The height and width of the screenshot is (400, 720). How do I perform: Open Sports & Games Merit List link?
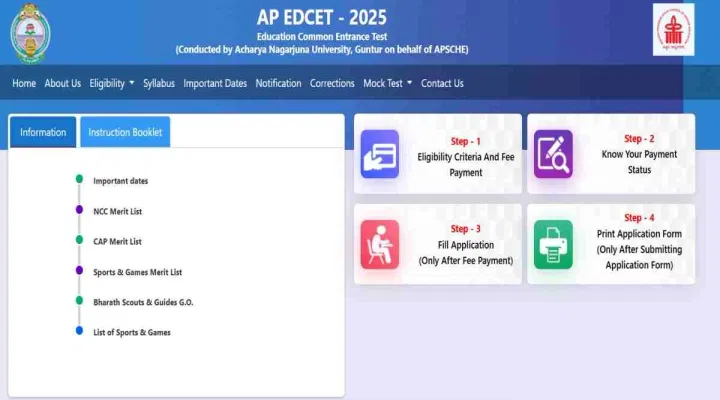(x=138, y=272)
